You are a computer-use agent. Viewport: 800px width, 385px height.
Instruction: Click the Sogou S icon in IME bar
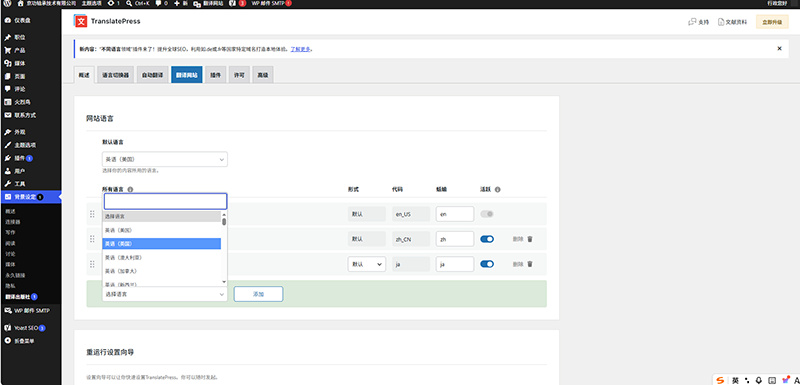pos(720,380)
